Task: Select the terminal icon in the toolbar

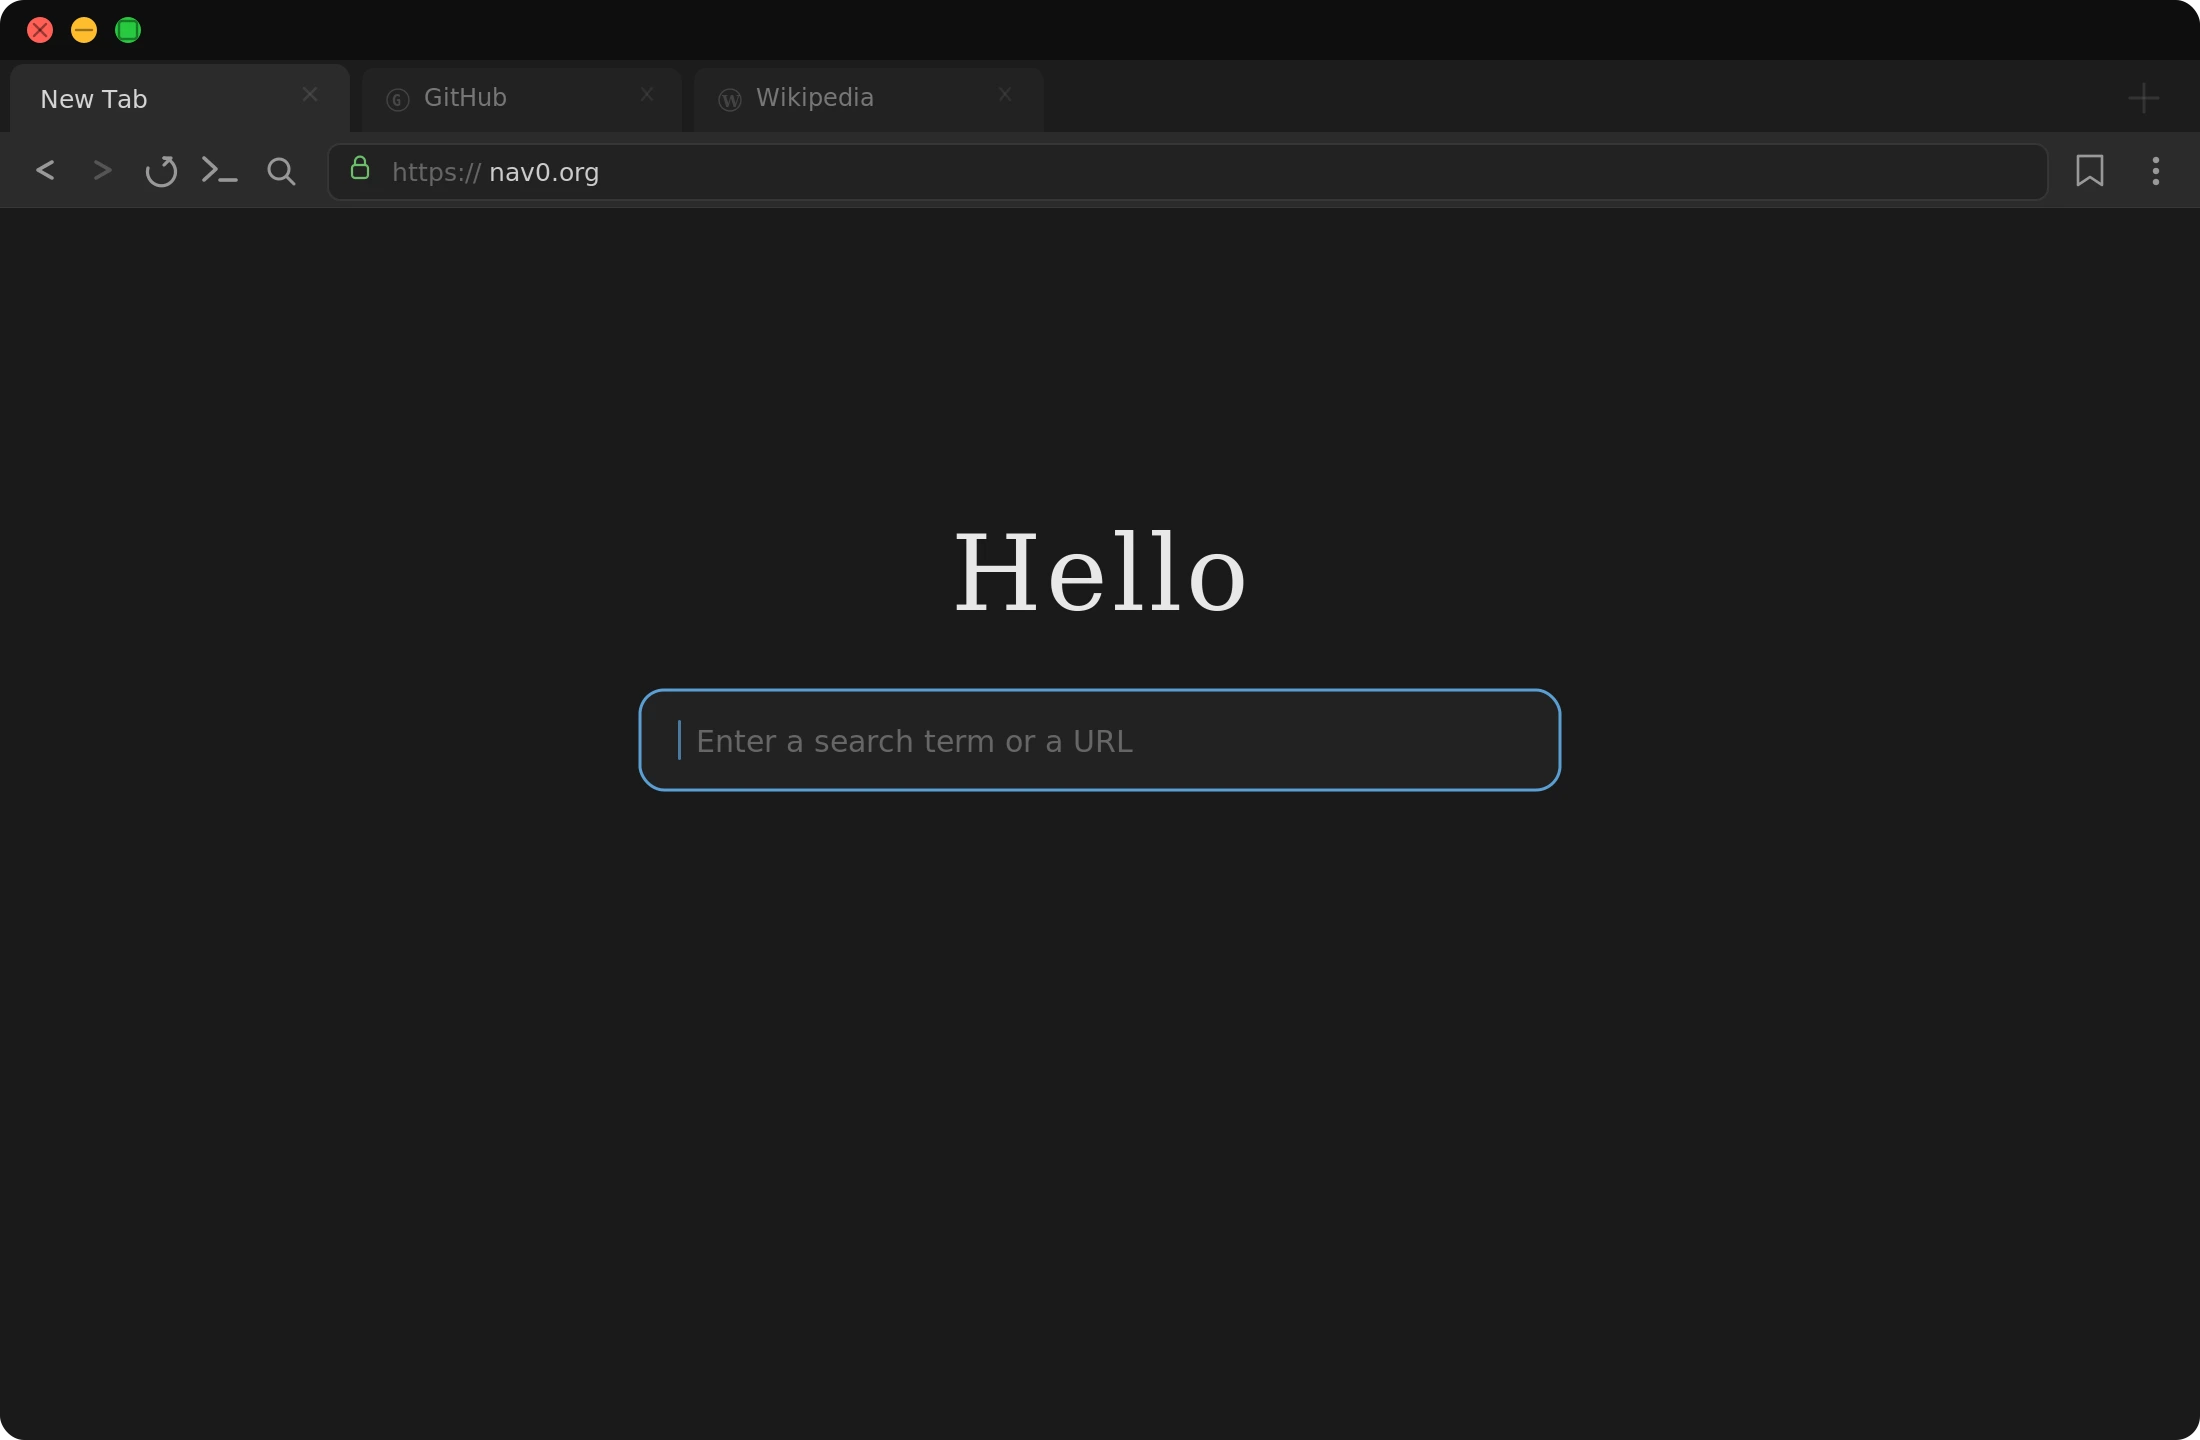Action: (219, 171)
